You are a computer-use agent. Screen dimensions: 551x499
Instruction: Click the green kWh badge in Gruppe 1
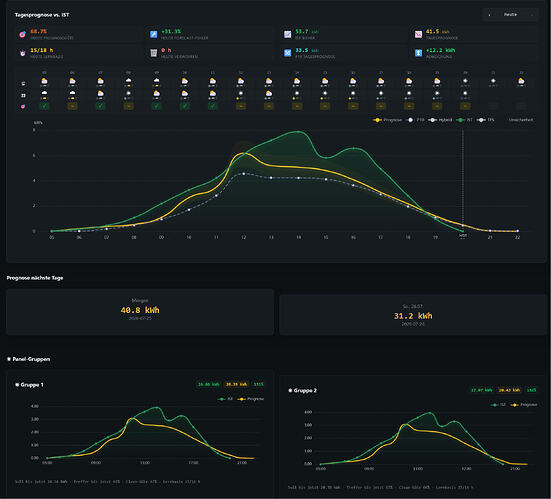209,384
